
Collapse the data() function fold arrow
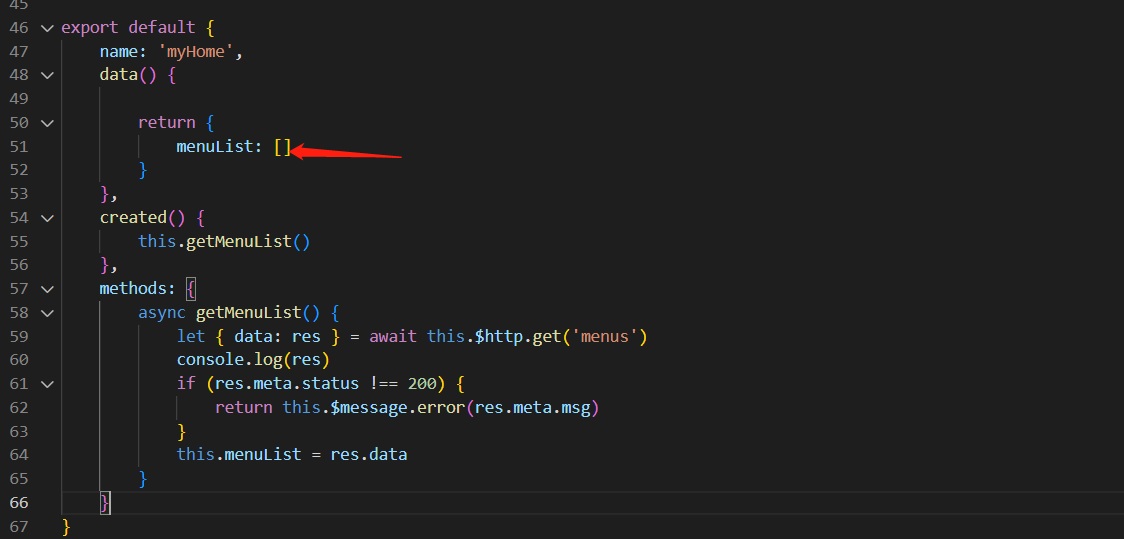(47, 75)
